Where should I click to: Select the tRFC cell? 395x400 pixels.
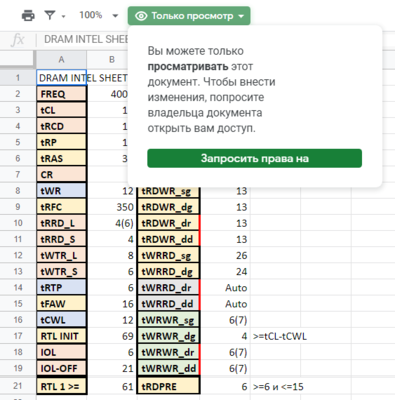click(x=61, y=207)
